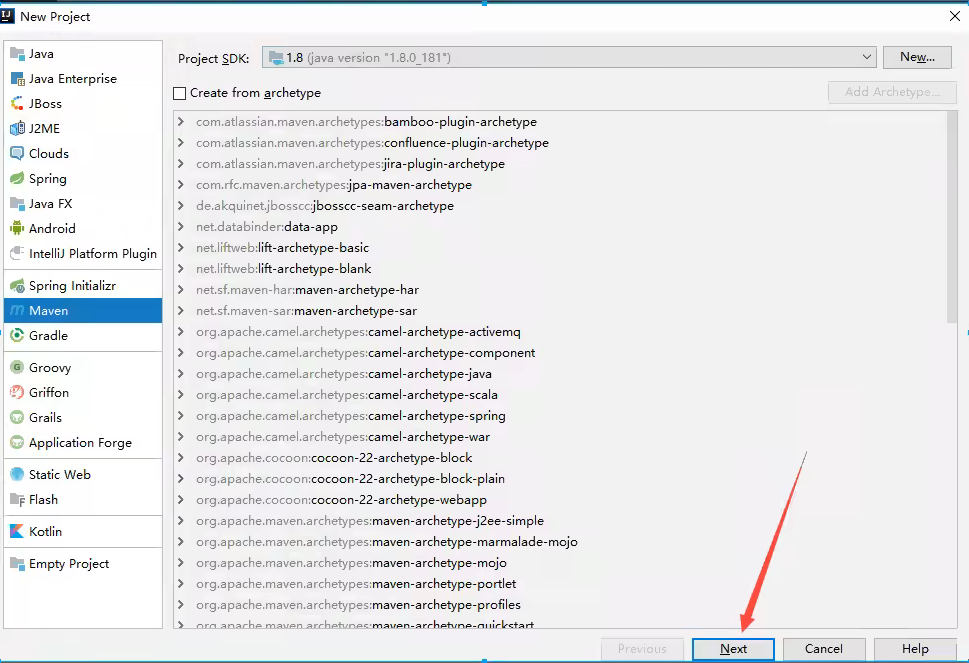Click the Java FX icon
This screenshot has width=969, height=663.
point(17,203)
